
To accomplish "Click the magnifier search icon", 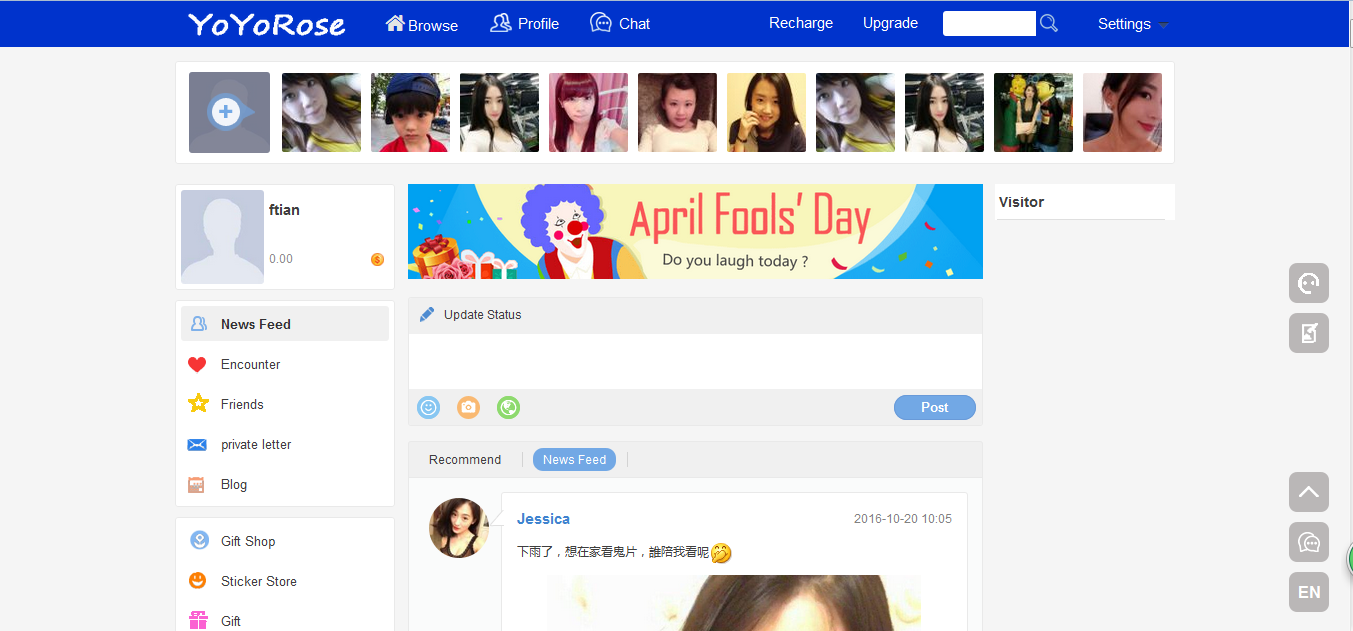I will pos(1048,23).
